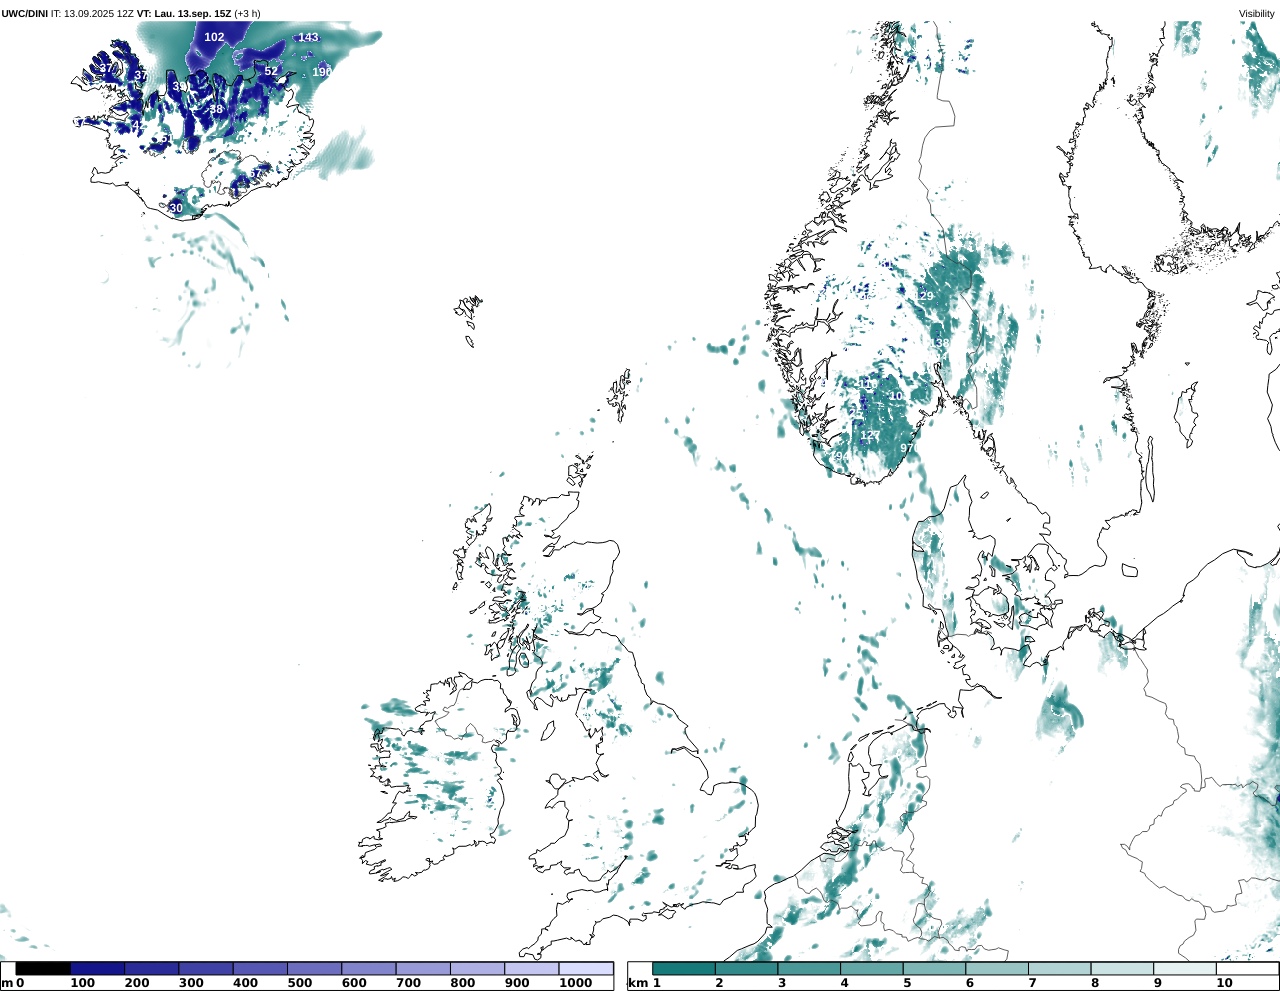
Task: Click the '102' visibility value north of Iceland
Action: 214,37
